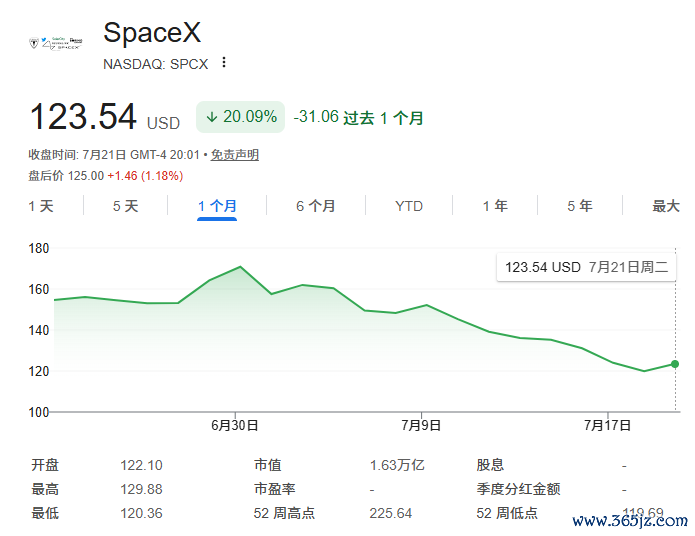
Task: Select the 1 天 range tab
Action: (41, 206)
